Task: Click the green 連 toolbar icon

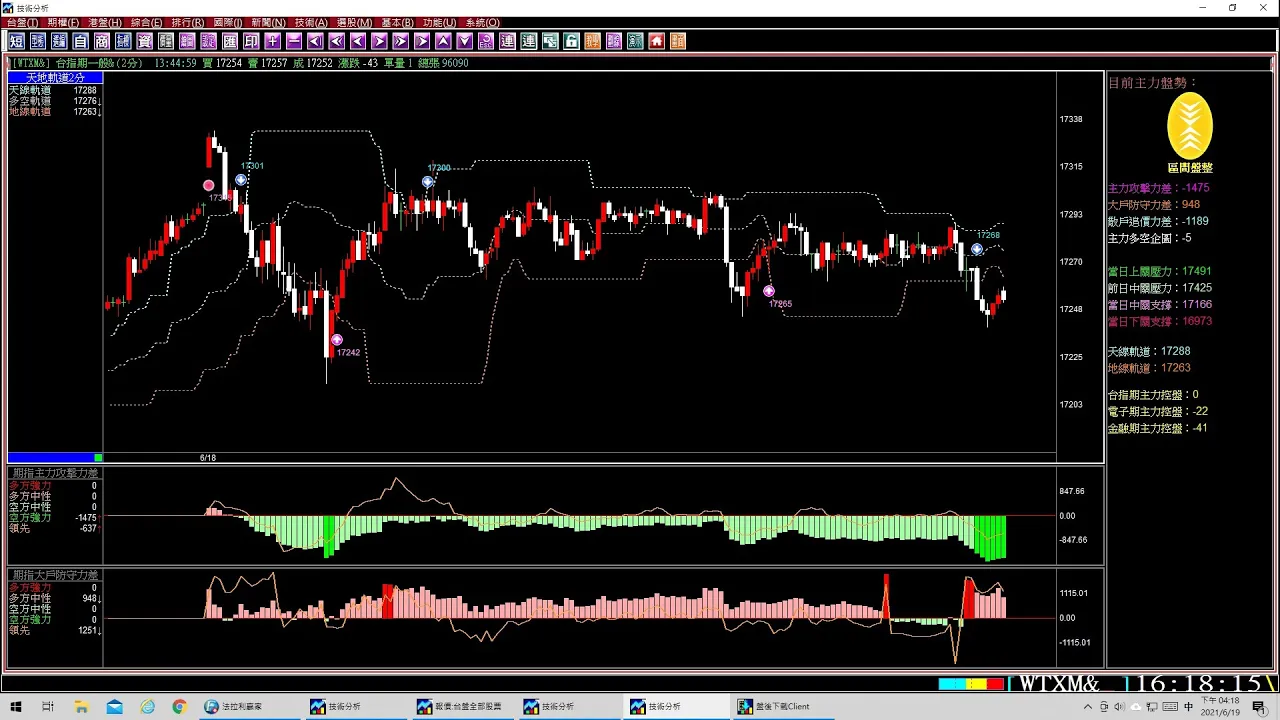Action: point(528,41)
